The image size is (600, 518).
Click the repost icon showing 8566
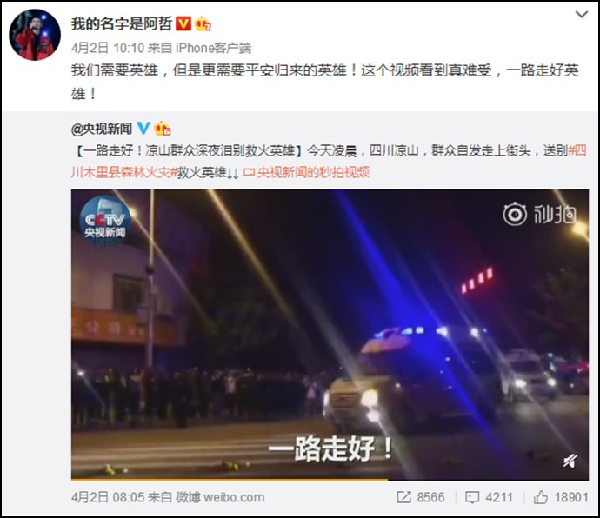[x=421, y=497]
